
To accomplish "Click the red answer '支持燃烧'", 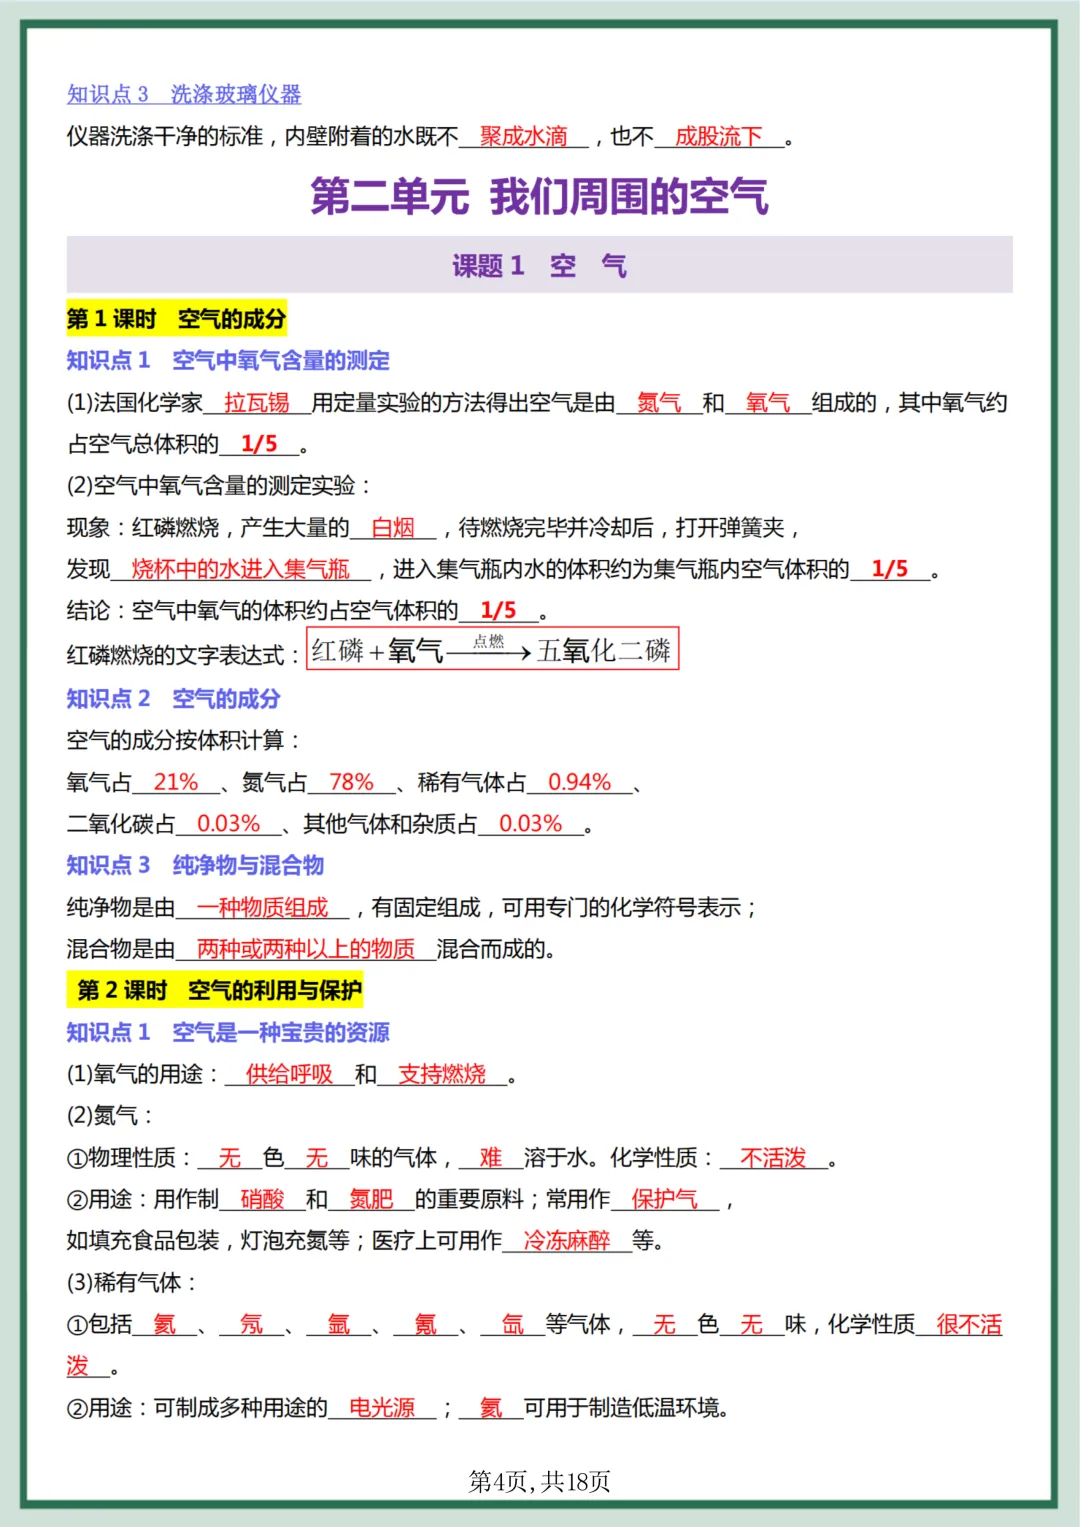I will tap(442, 1074).
